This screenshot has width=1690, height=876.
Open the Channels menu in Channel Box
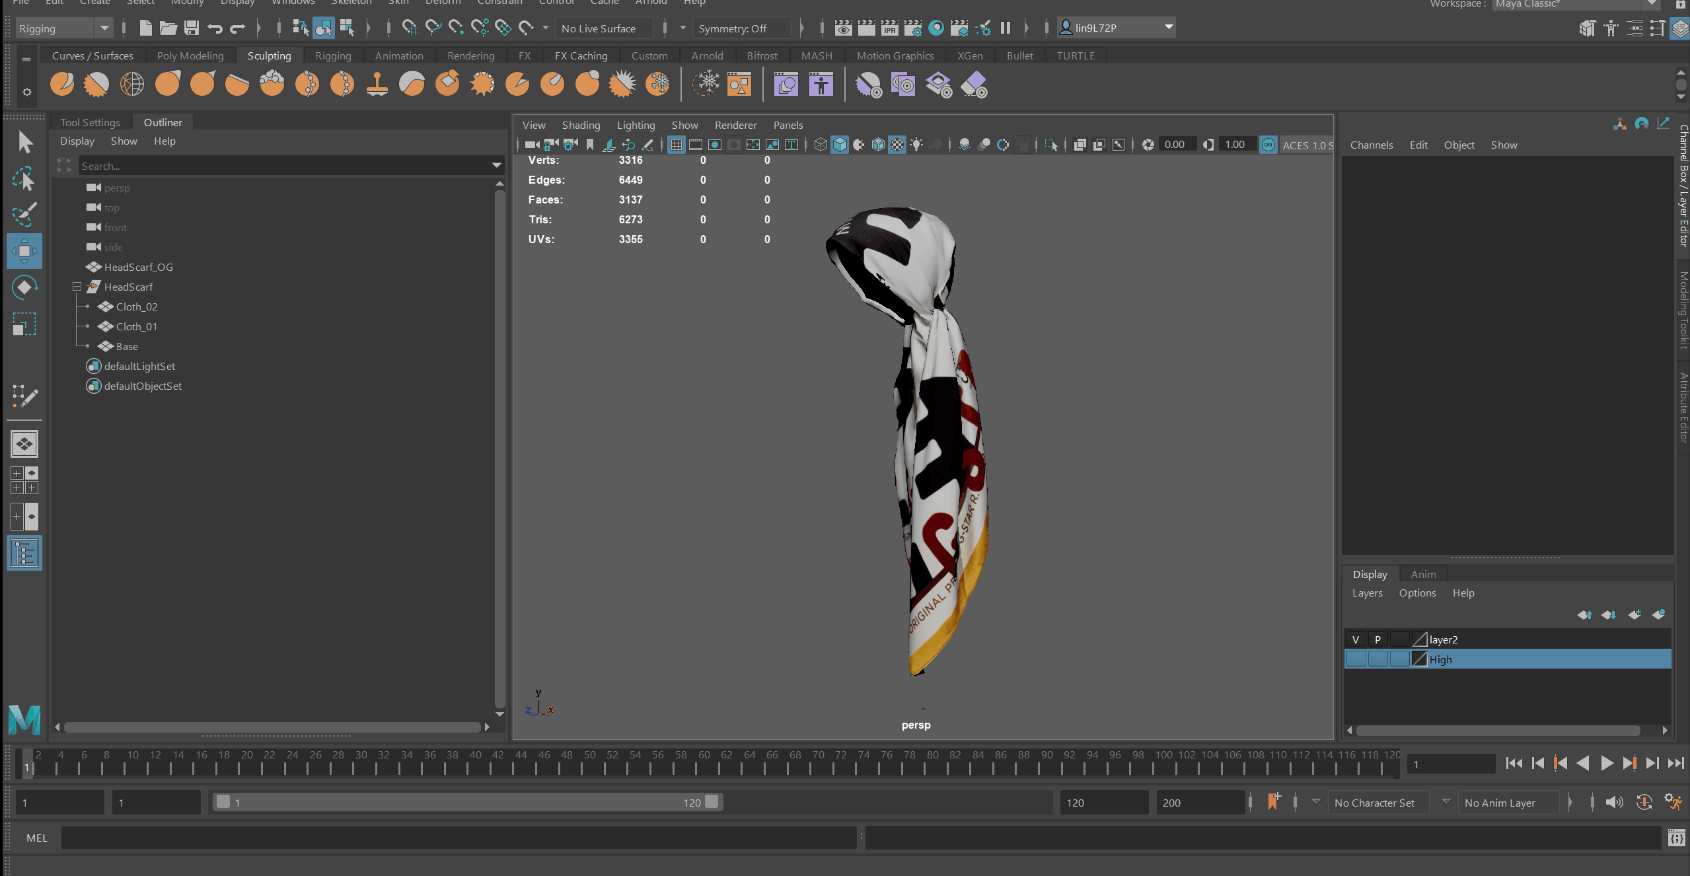(x=1371, y=145)
